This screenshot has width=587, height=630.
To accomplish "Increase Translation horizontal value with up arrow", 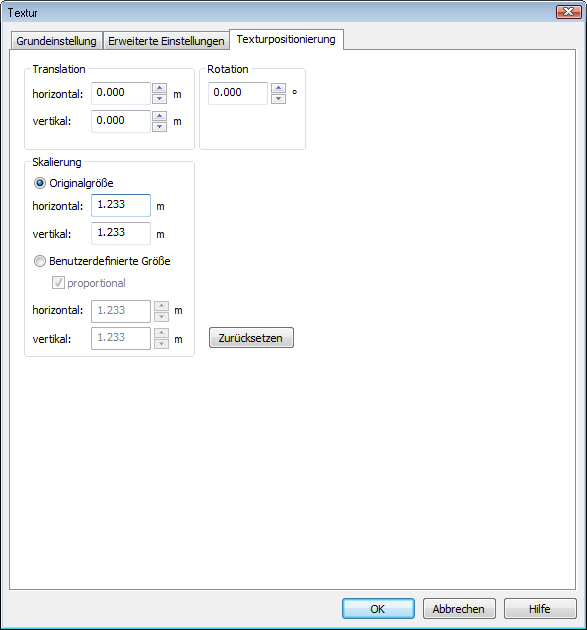I will click(x=160, y=88).
